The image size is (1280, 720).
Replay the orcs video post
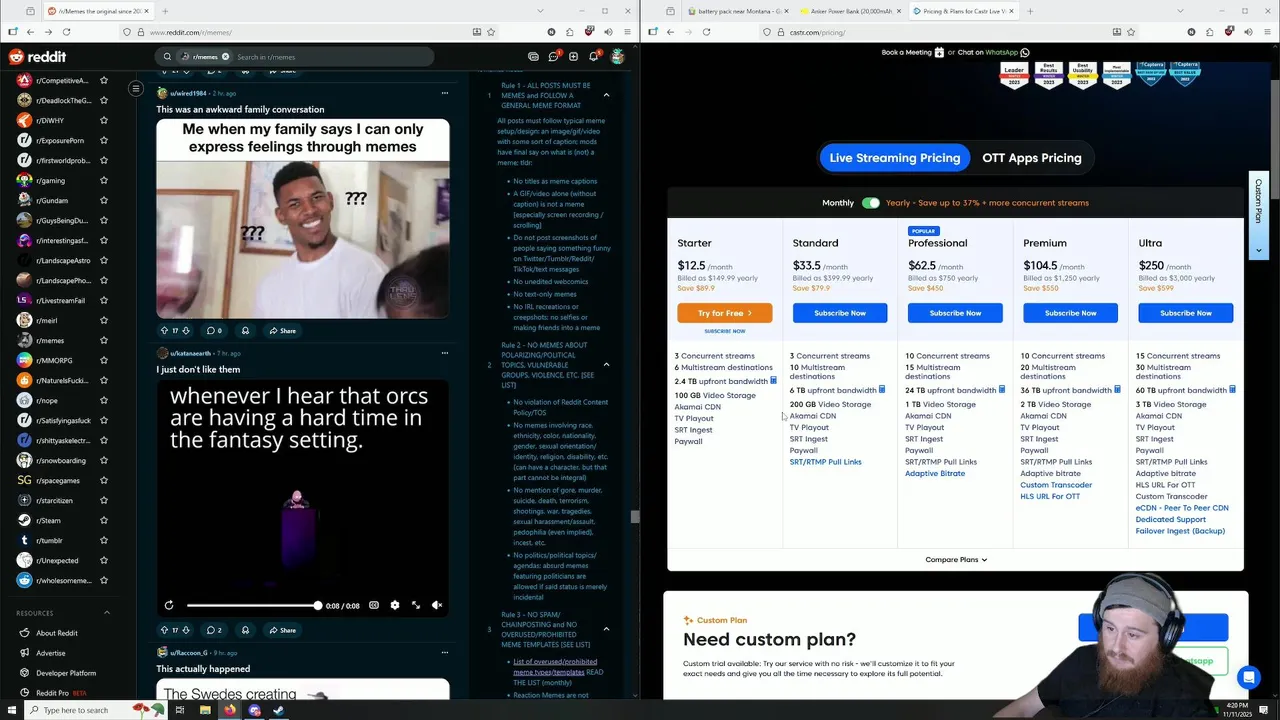point(169,605)
